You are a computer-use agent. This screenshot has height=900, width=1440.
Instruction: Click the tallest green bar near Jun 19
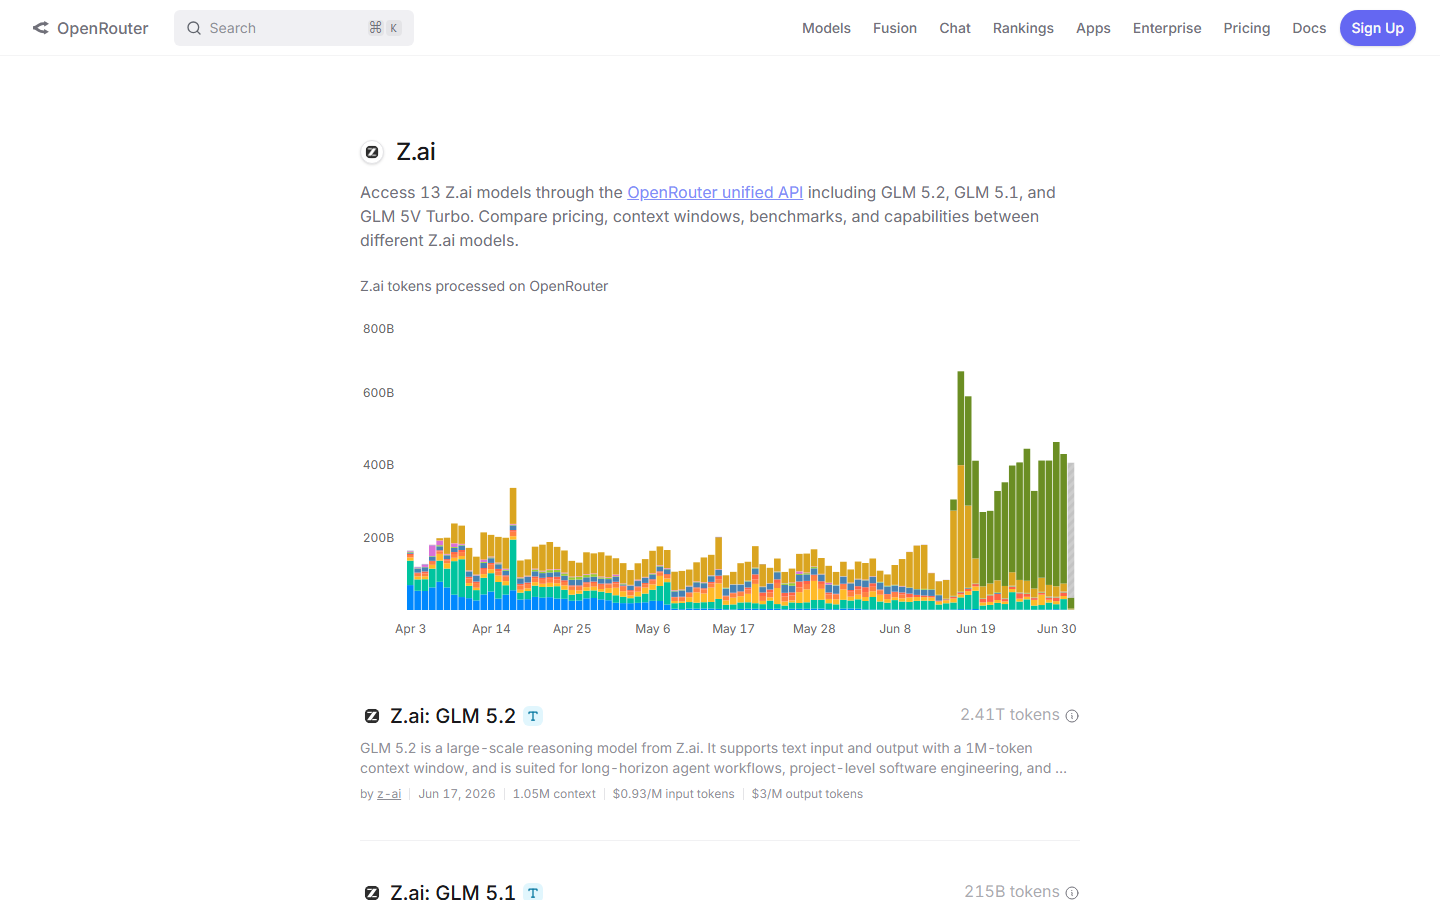pos(961,418)
